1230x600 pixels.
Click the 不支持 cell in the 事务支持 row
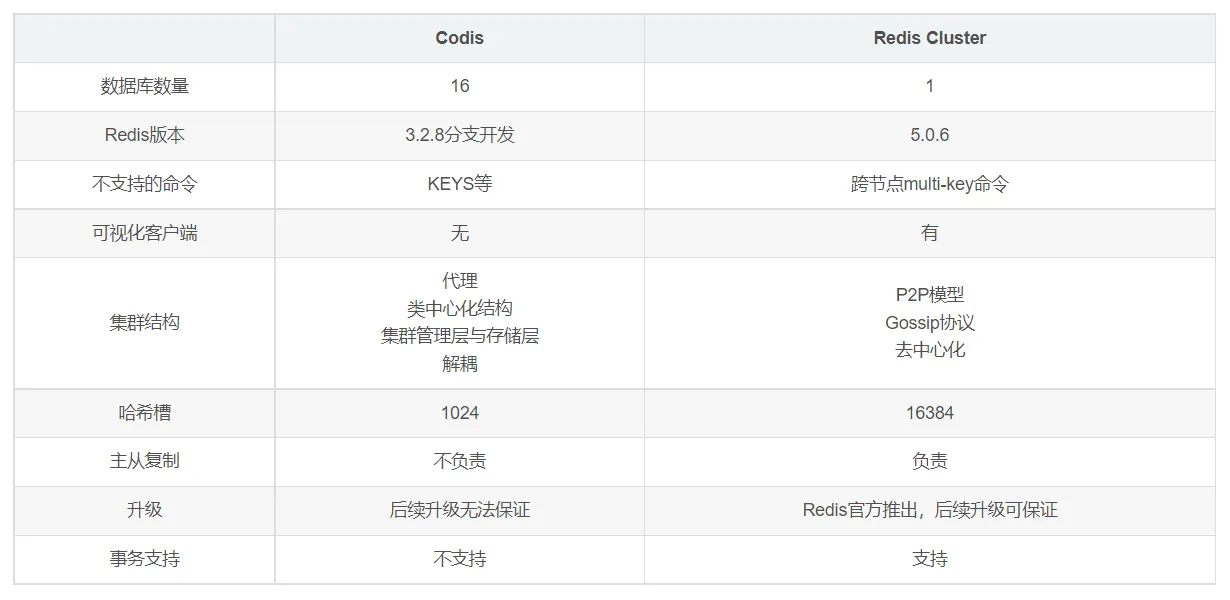tap(460, 559)
